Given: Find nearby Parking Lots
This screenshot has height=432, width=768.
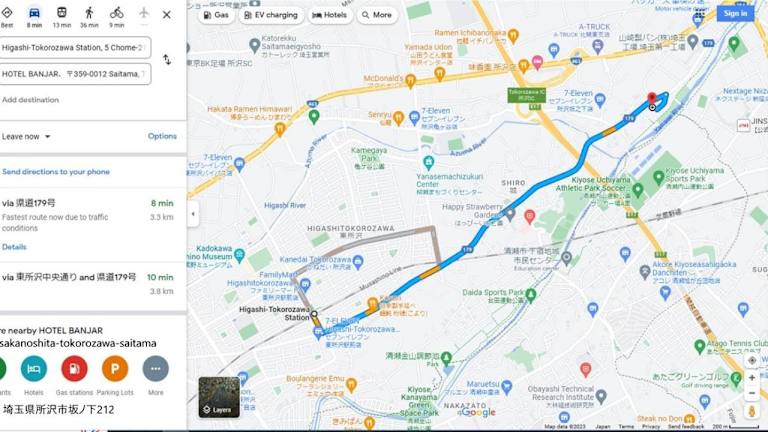Looking at the screenshot, I should click(x=115, y=369).
